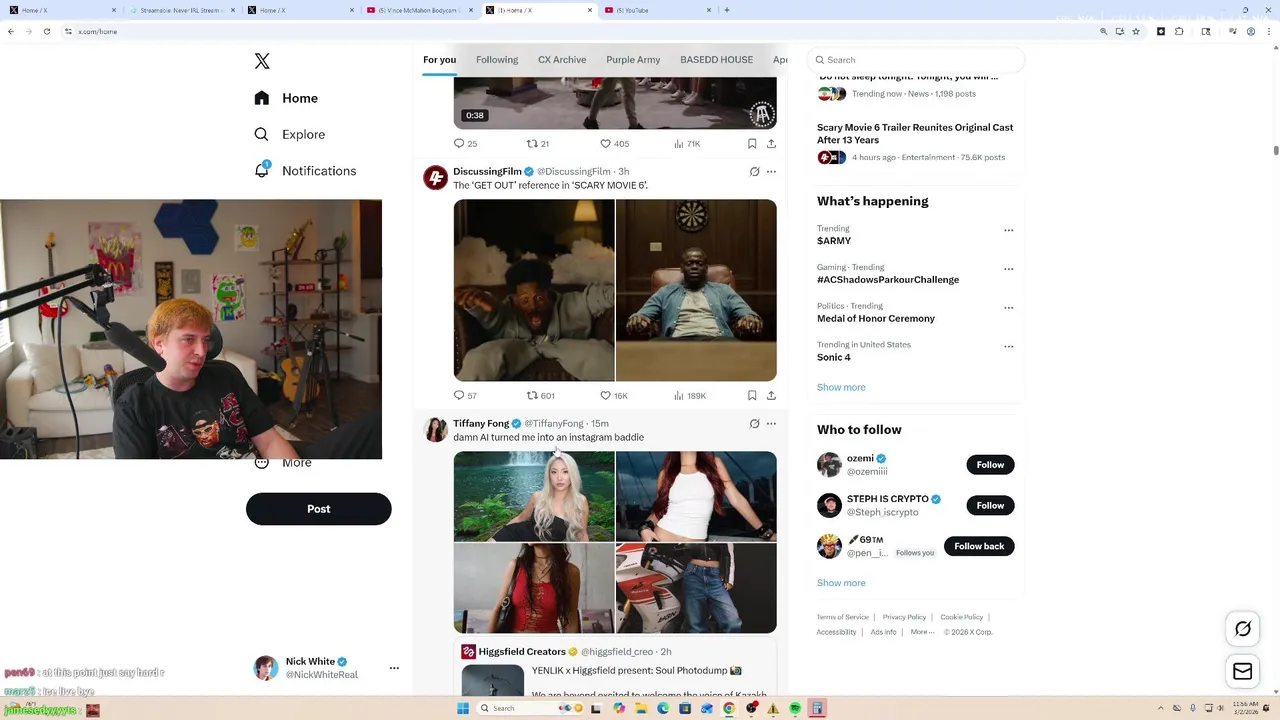
Task: Click the x.com/home address bar
Action: (580, 32)
